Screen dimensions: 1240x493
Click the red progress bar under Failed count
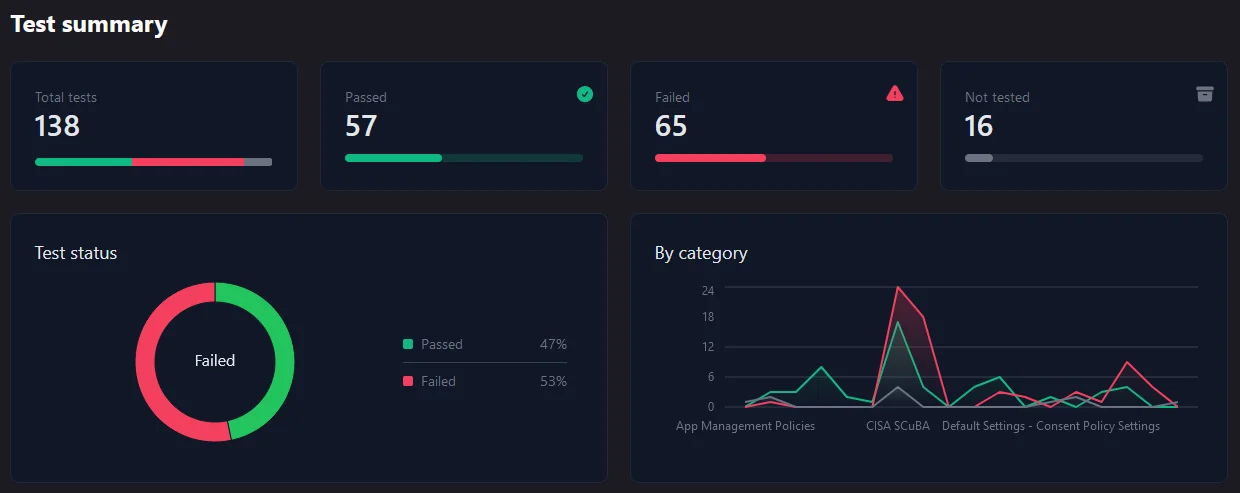pyautogui.click(x=710, y=158)
